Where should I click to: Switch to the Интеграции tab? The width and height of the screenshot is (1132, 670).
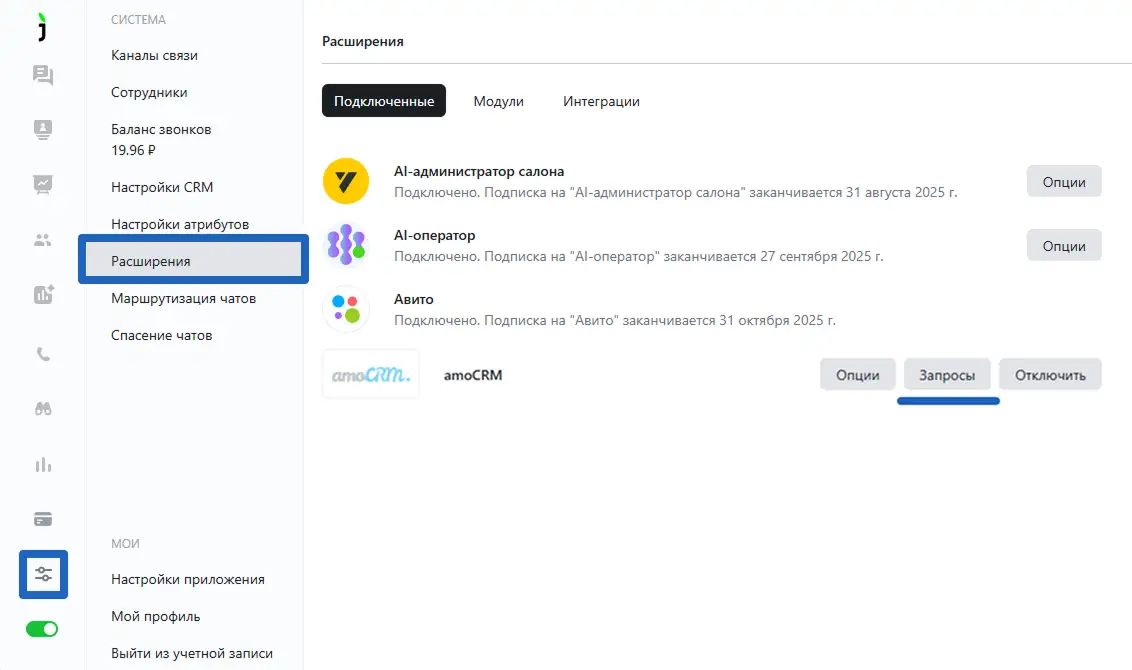pos(601,101)
